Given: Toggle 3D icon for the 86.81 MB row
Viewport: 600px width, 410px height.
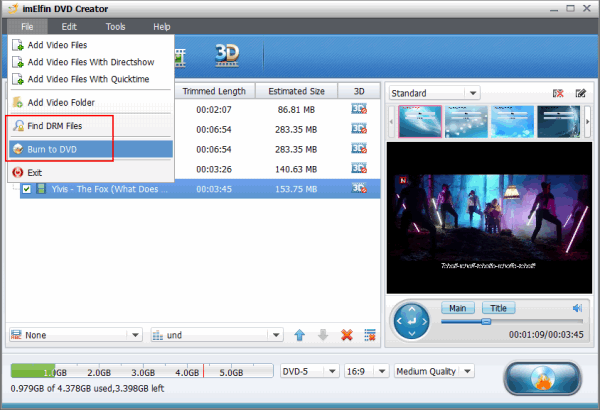Looking at the screenshot, I should [x=359, y=109].
